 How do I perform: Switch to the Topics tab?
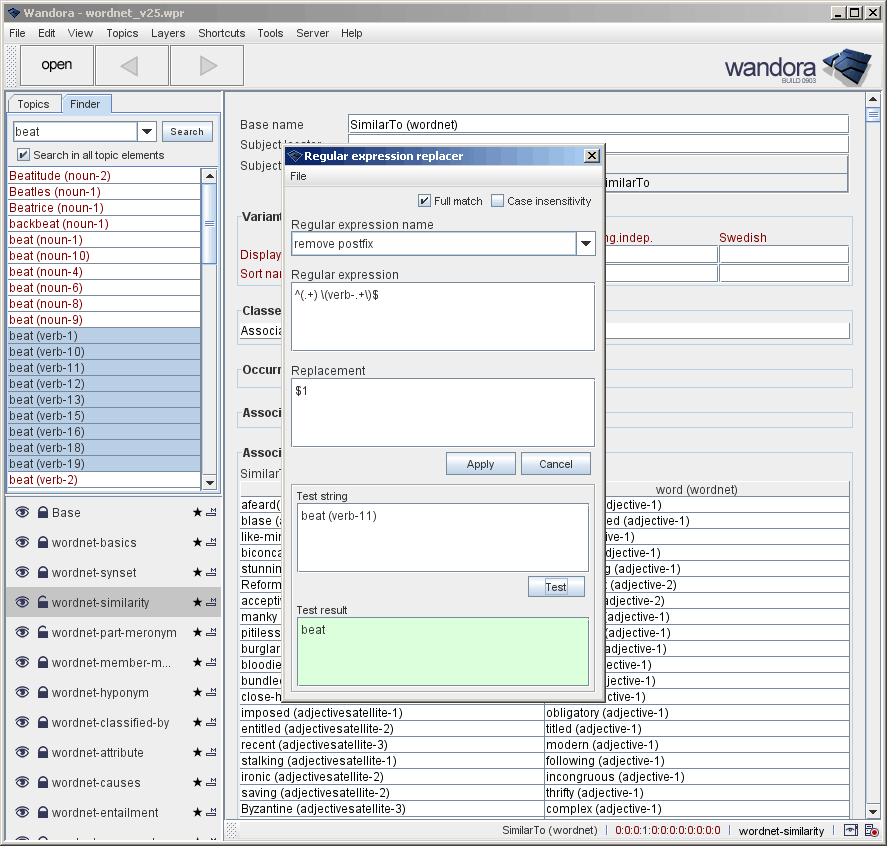pos(33,103)
